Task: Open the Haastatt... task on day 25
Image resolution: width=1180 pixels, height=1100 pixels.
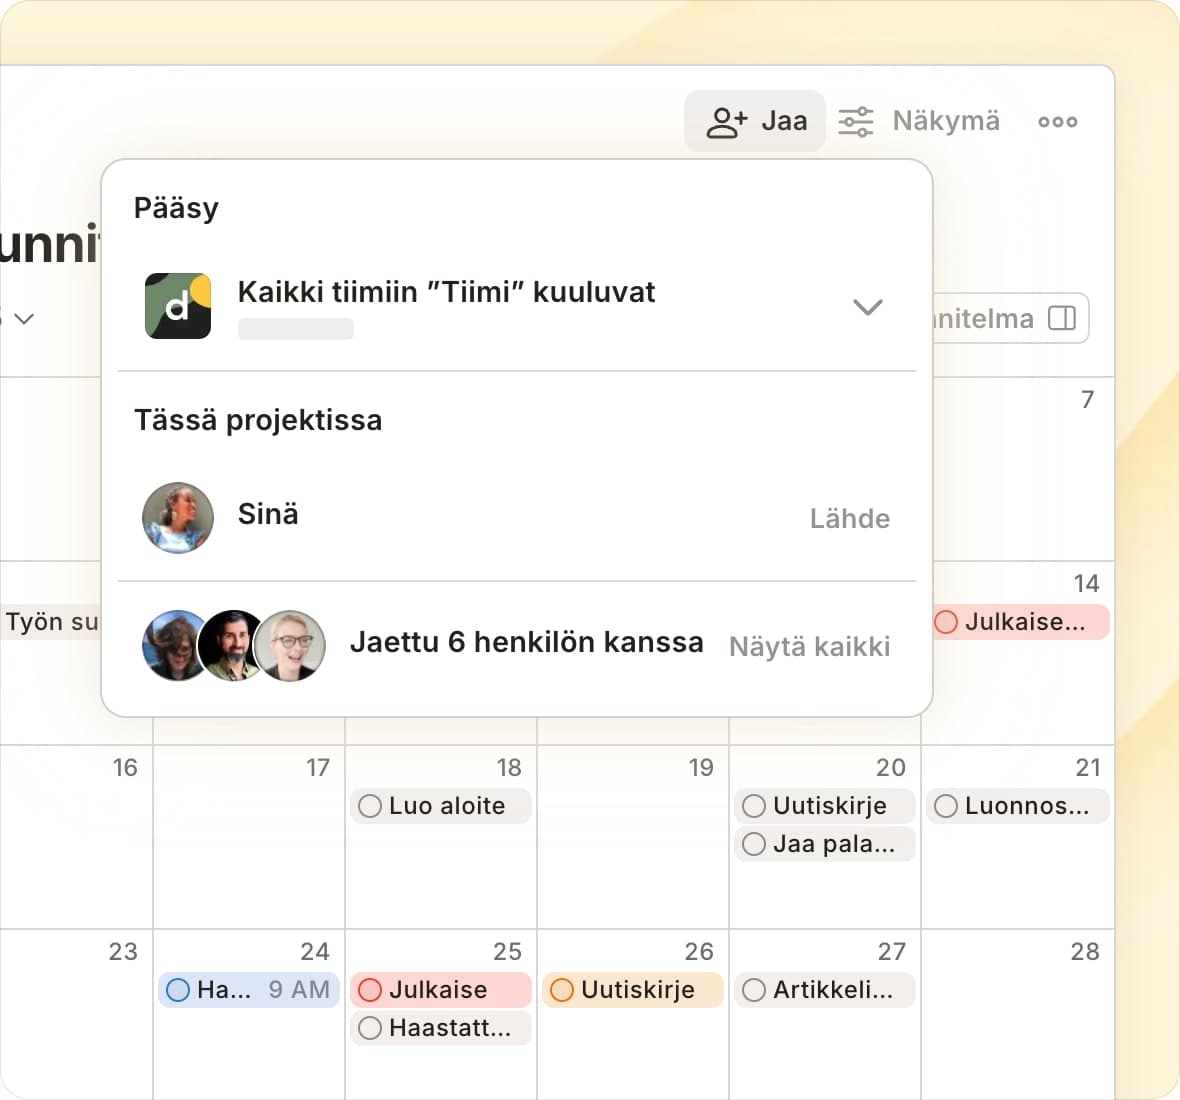Action: click(449, 1028)
